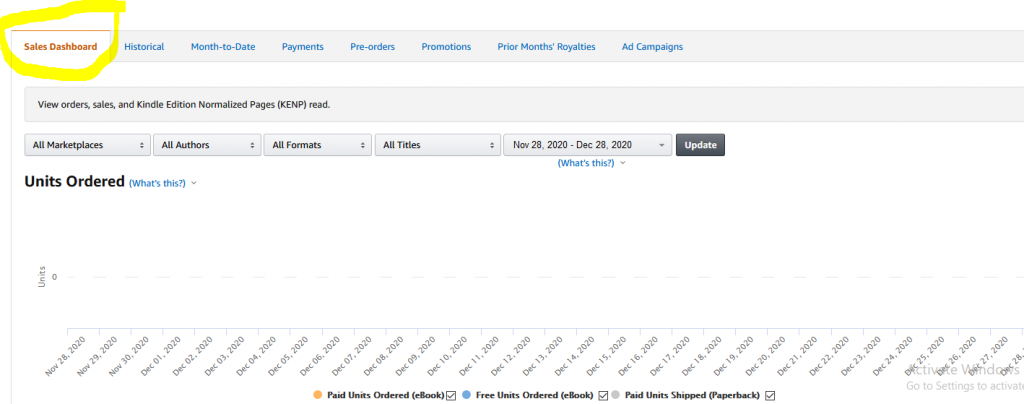
Task: Open the All Titles dropdown
Action: (x=437, y=145)
